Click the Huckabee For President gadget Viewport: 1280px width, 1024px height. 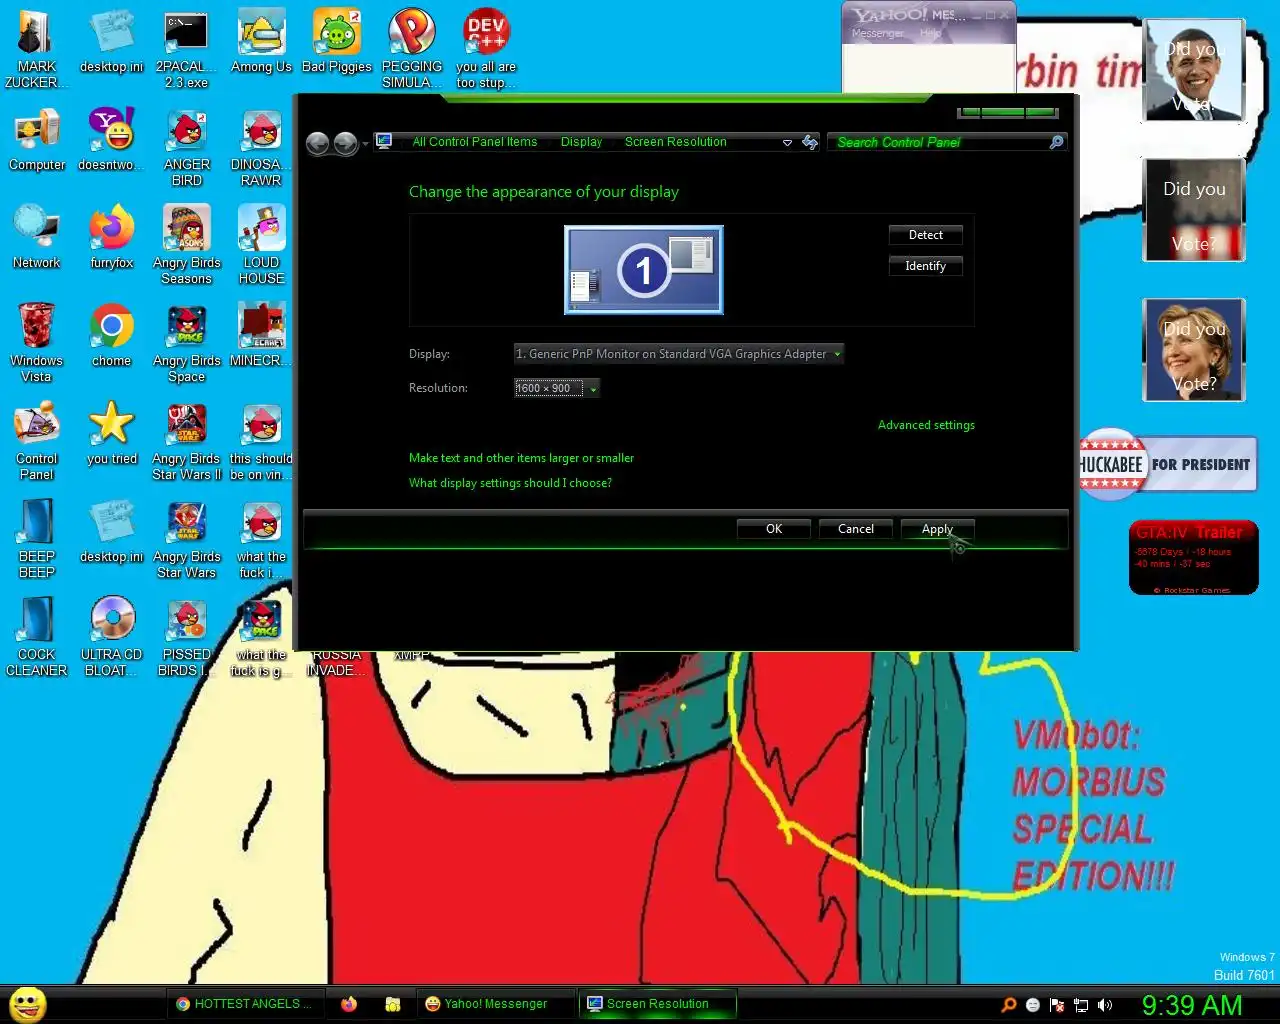pos(1168,464)
